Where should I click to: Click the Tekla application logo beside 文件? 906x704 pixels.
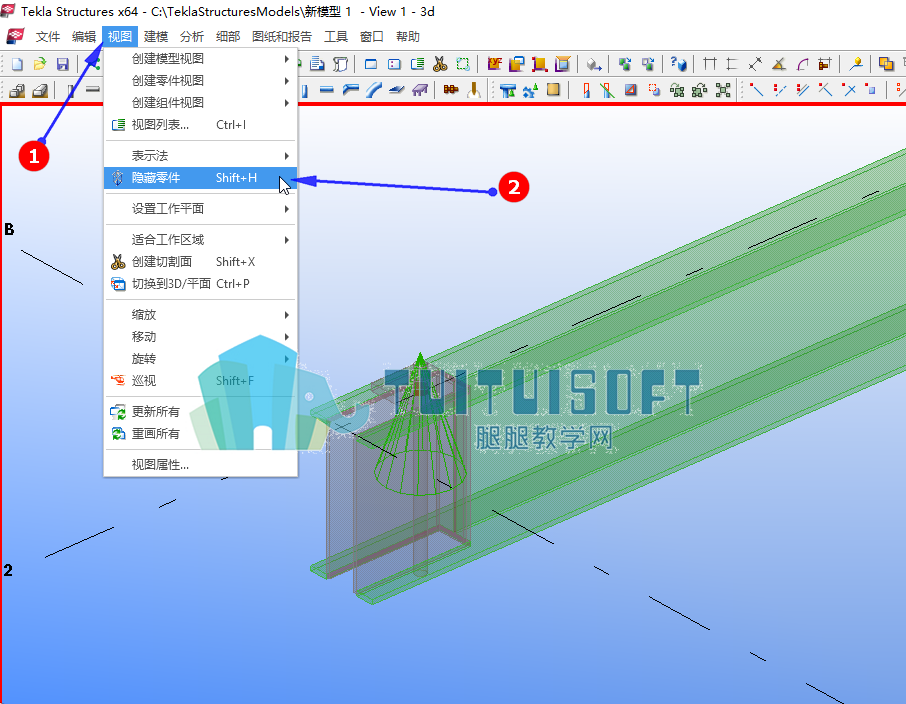pyautogui.click(x=16, y=36)
